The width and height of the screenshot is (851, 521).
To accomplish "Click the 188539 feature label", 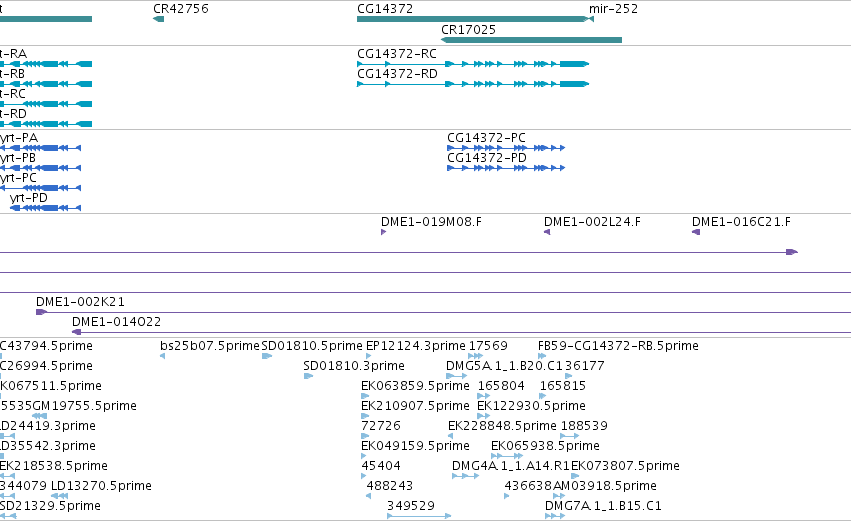I will 584,426.
